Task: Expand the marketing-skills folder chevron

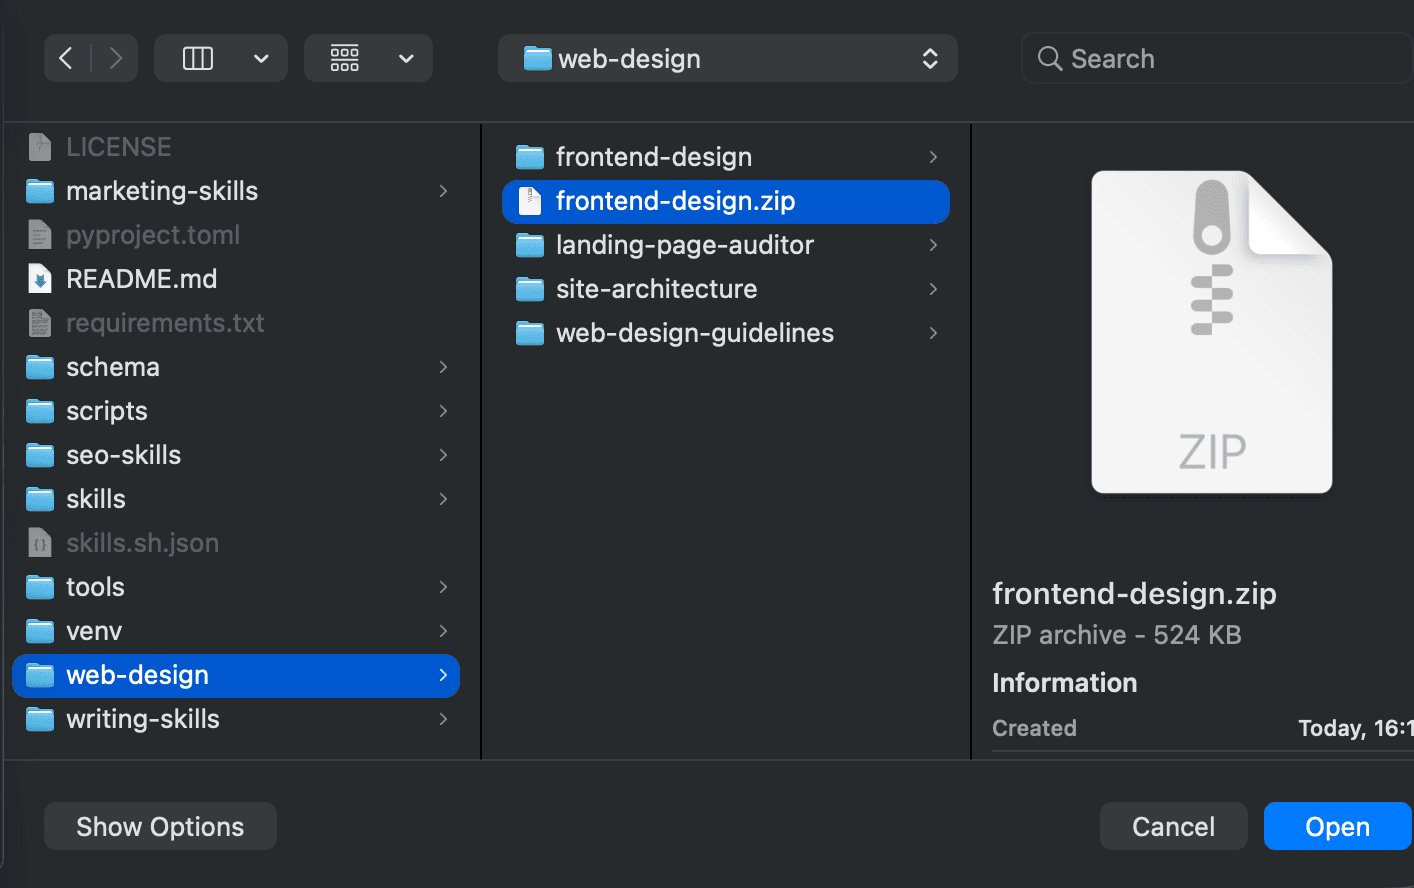Action: pos(443,191)
